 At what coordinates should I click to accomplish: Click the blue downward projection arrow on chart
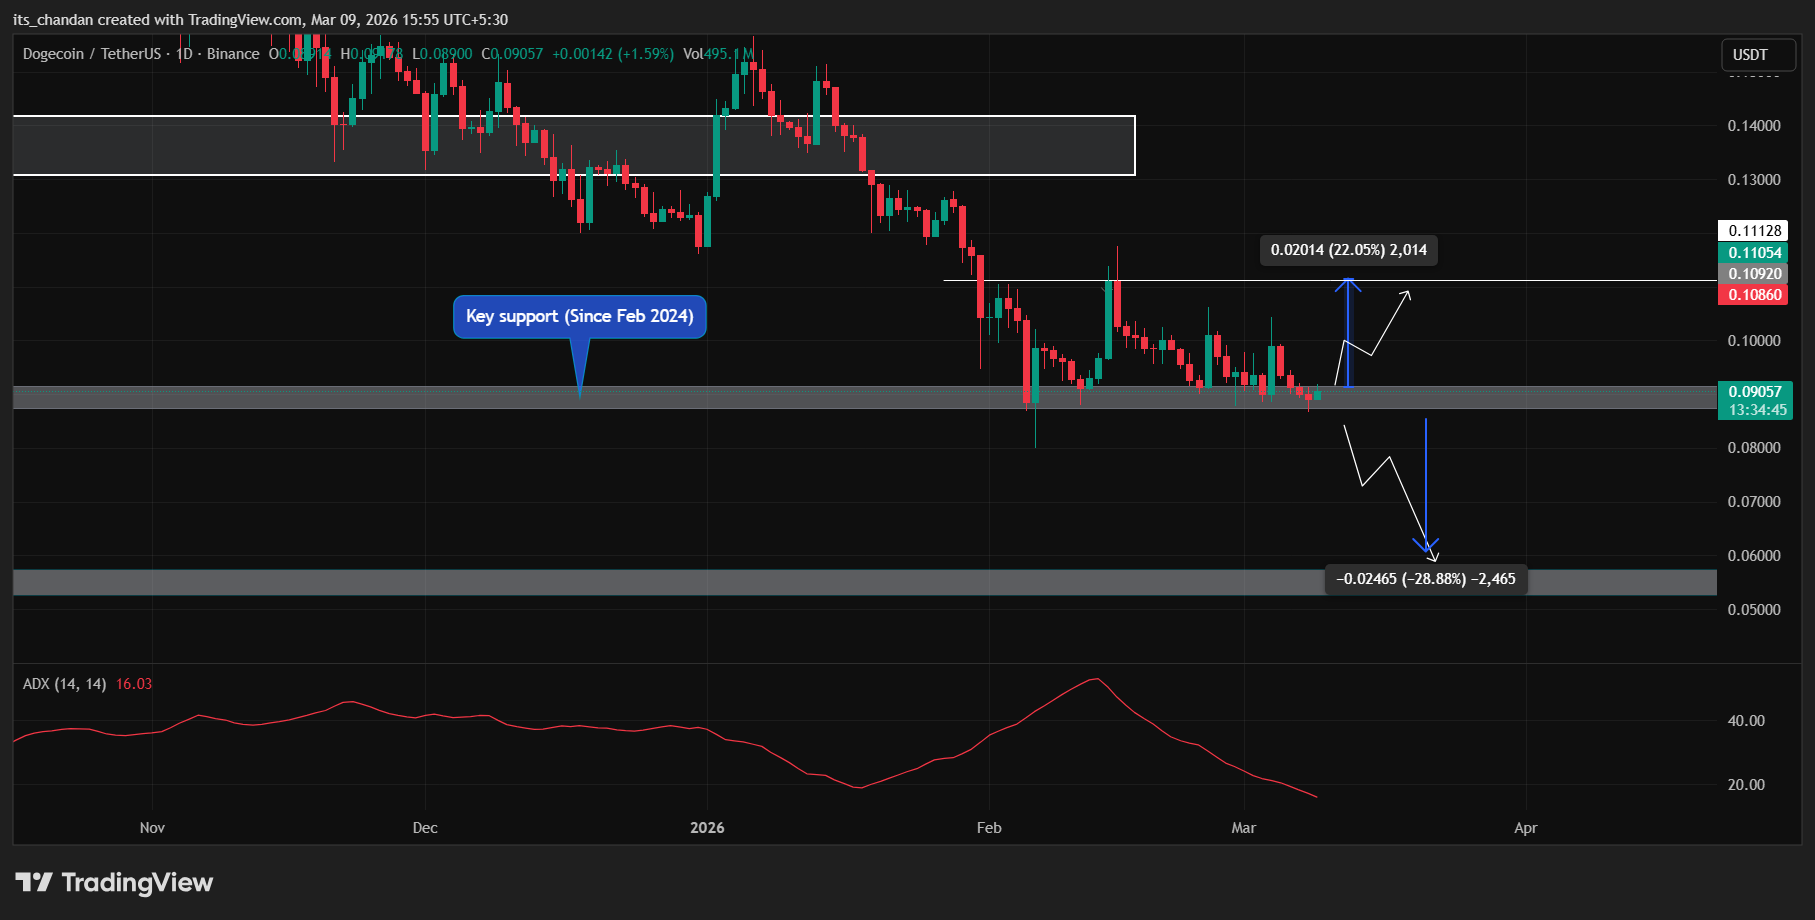click(1427, 480)
